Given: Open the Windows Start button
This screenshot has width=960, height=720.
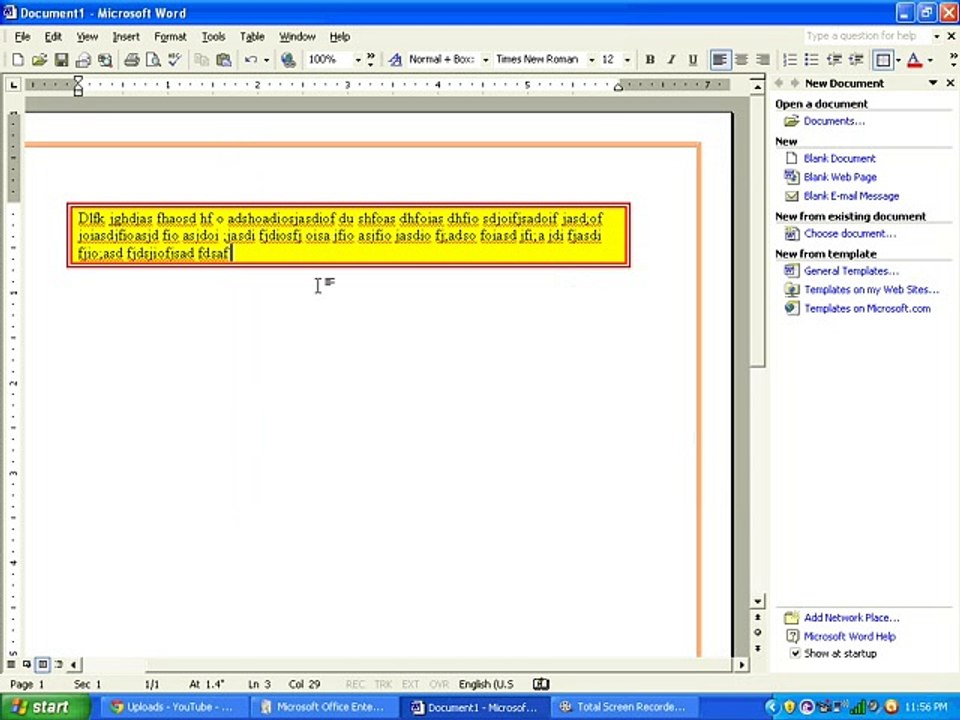Looking at the screenshot, I should pos(44,707).
